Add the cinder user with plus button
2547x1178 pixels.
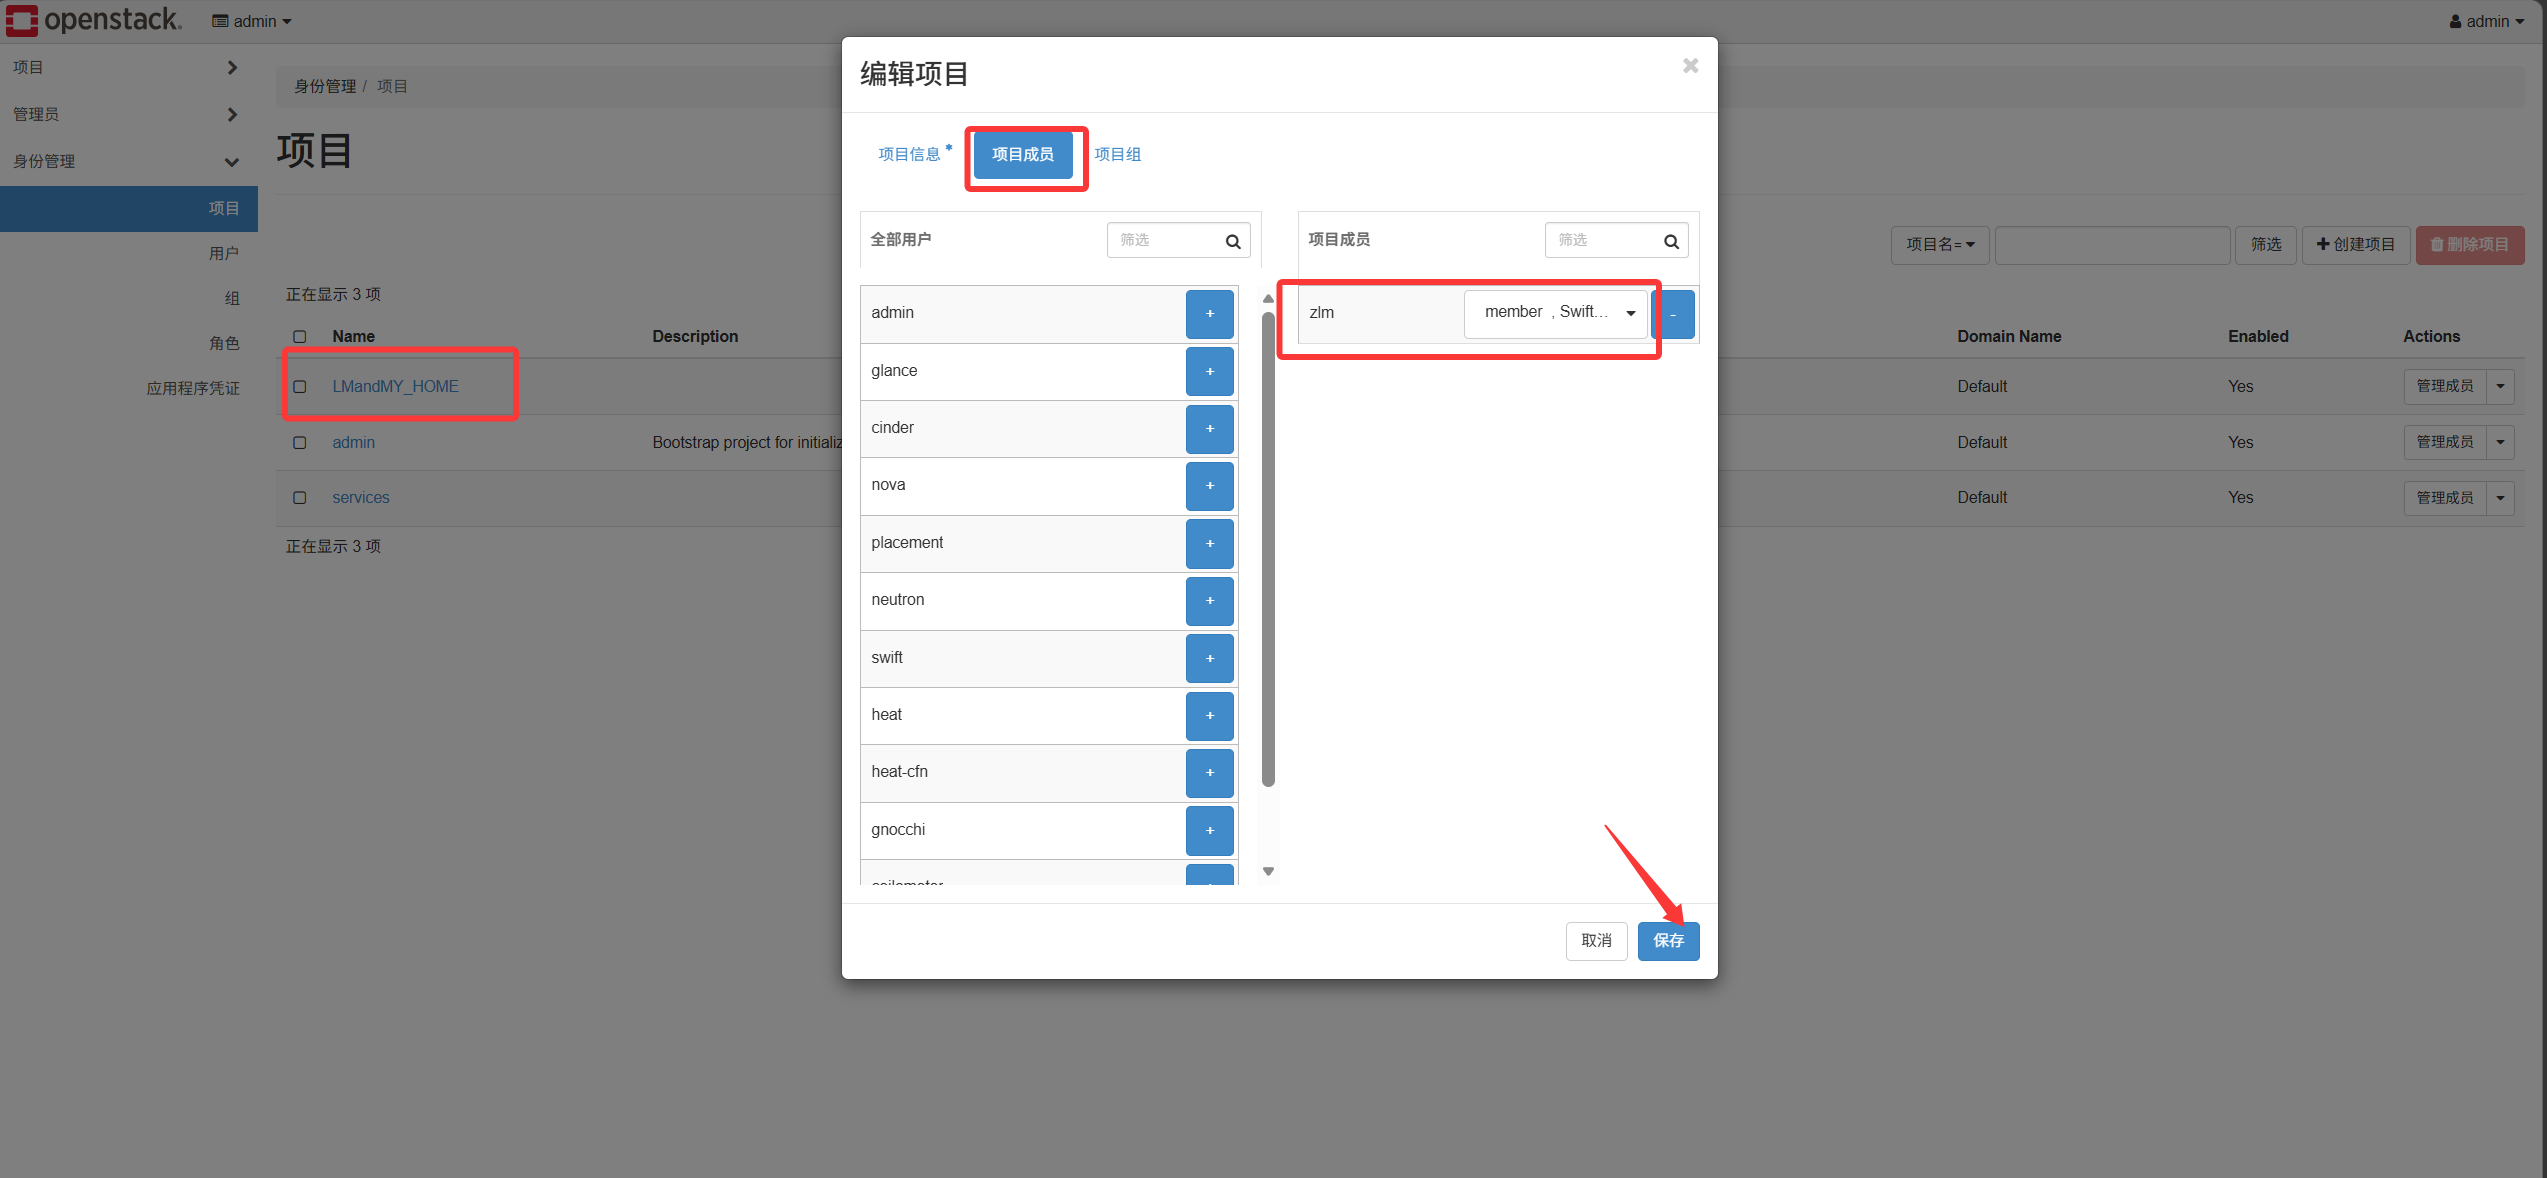(x=1209, y=429)
